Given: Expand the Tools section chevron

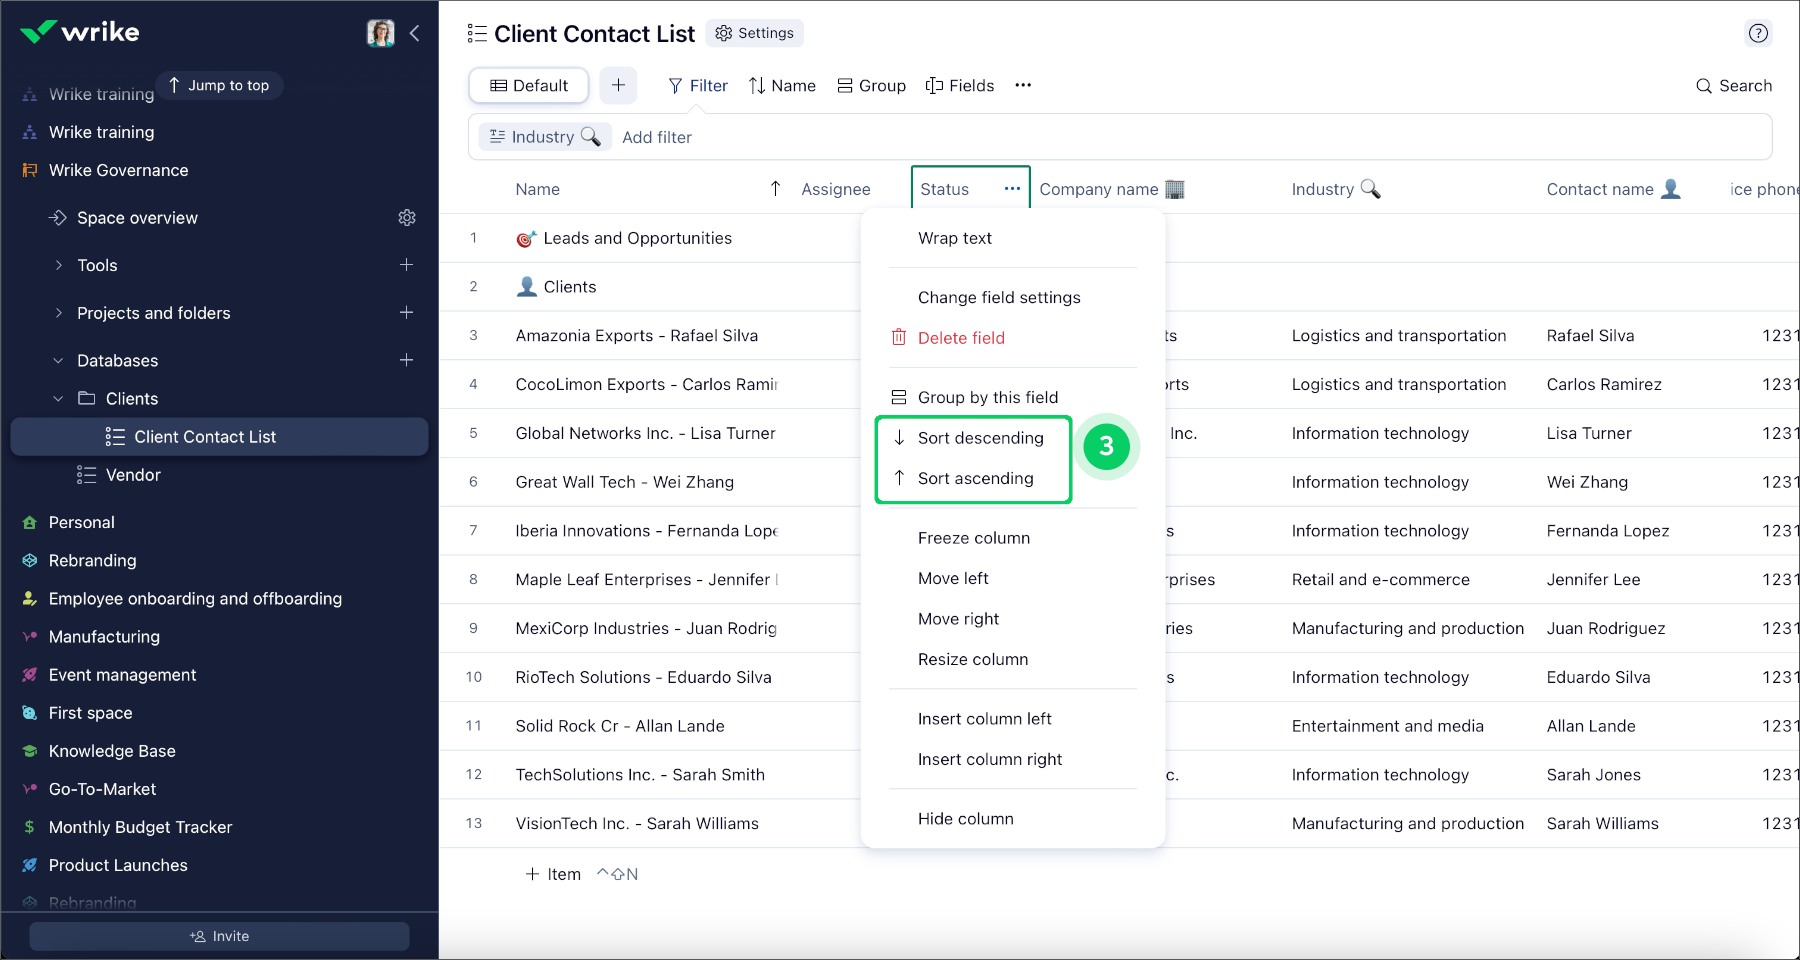Looking at the screenshot, I should click(58, 265).
